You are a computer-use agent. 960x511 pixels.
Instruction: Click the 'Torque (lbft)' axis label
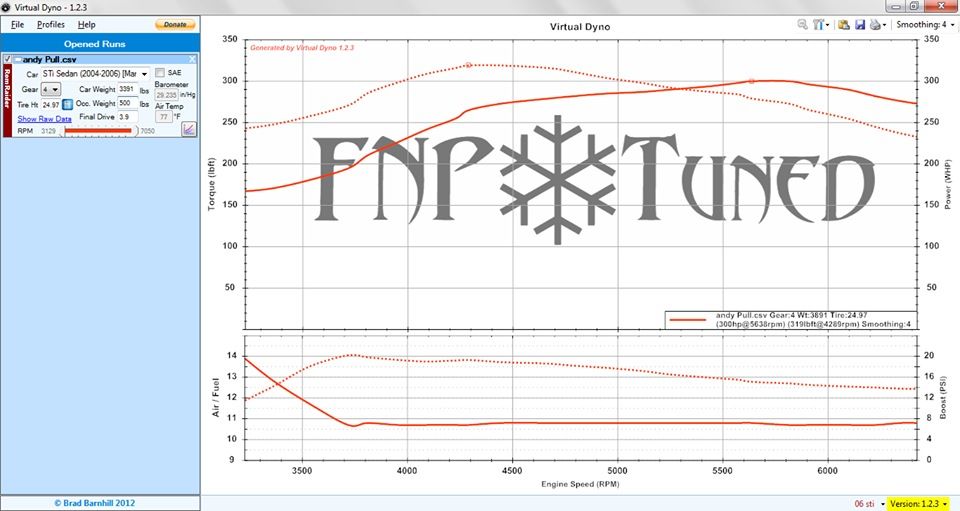212,184
